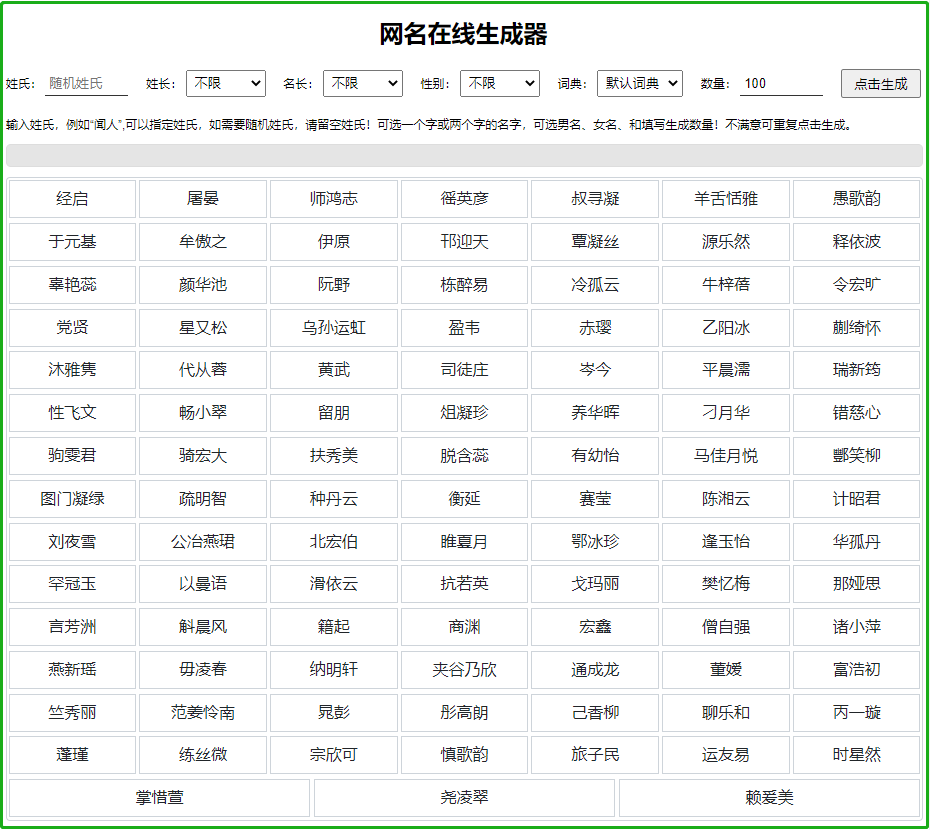The width and height of the screenshot is (930, 830).
Task: Select the name 颜华池
Action: (x=203, y=285)
